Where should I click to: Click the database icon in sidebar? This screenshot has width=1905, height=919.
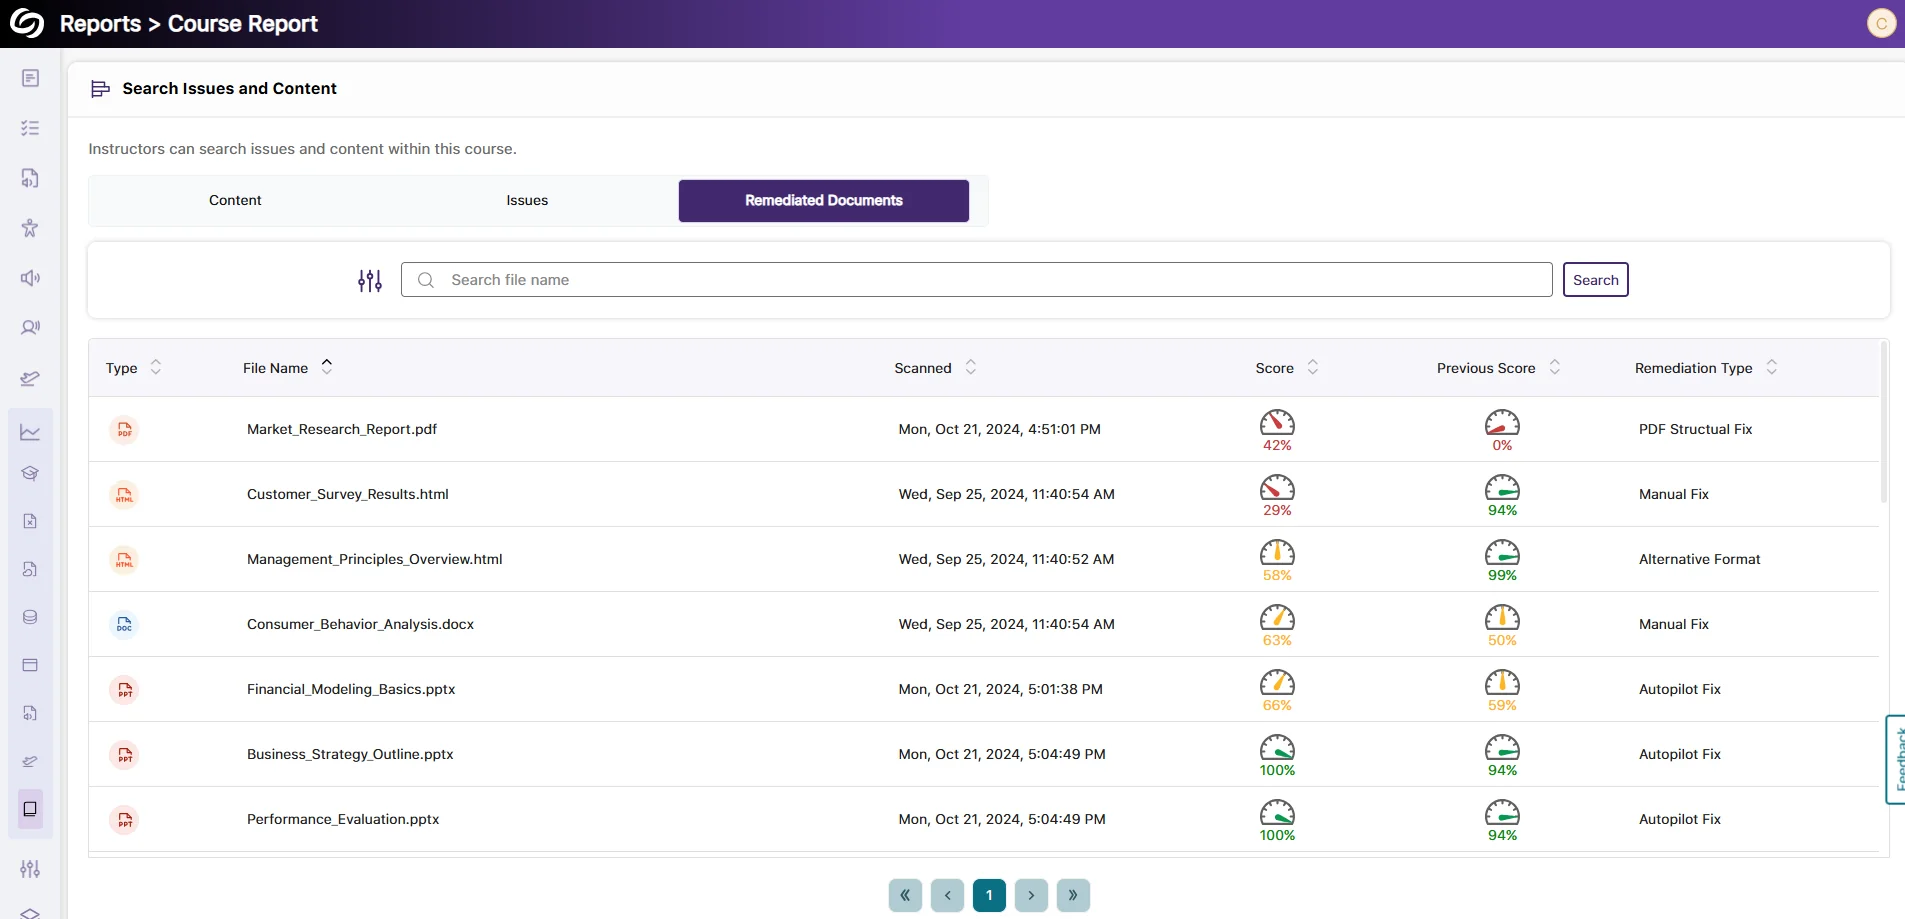(x=30, y=617)
